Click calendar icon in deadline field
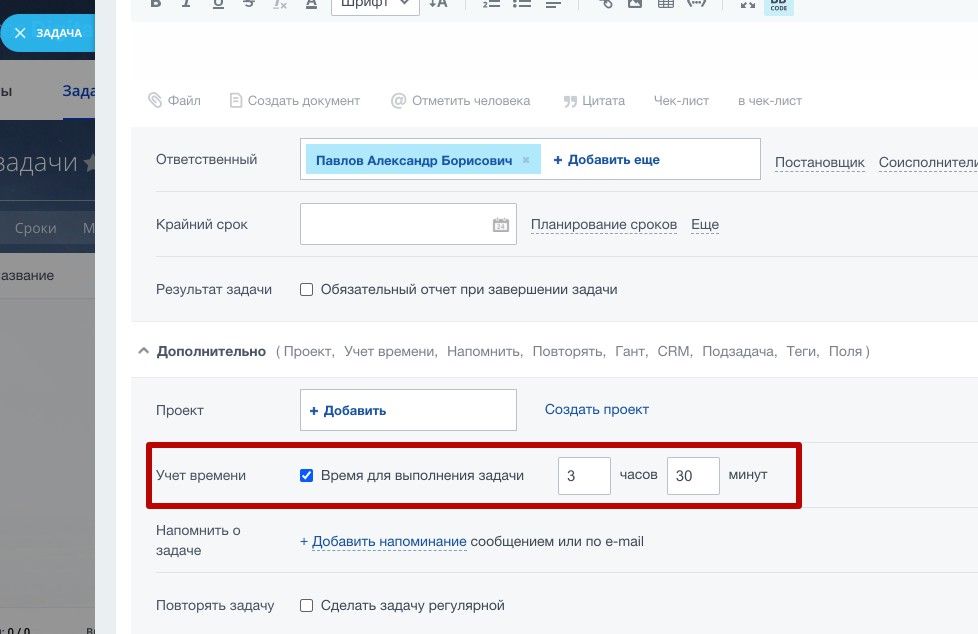The image size is (978, 634). (x=501, y=225)
